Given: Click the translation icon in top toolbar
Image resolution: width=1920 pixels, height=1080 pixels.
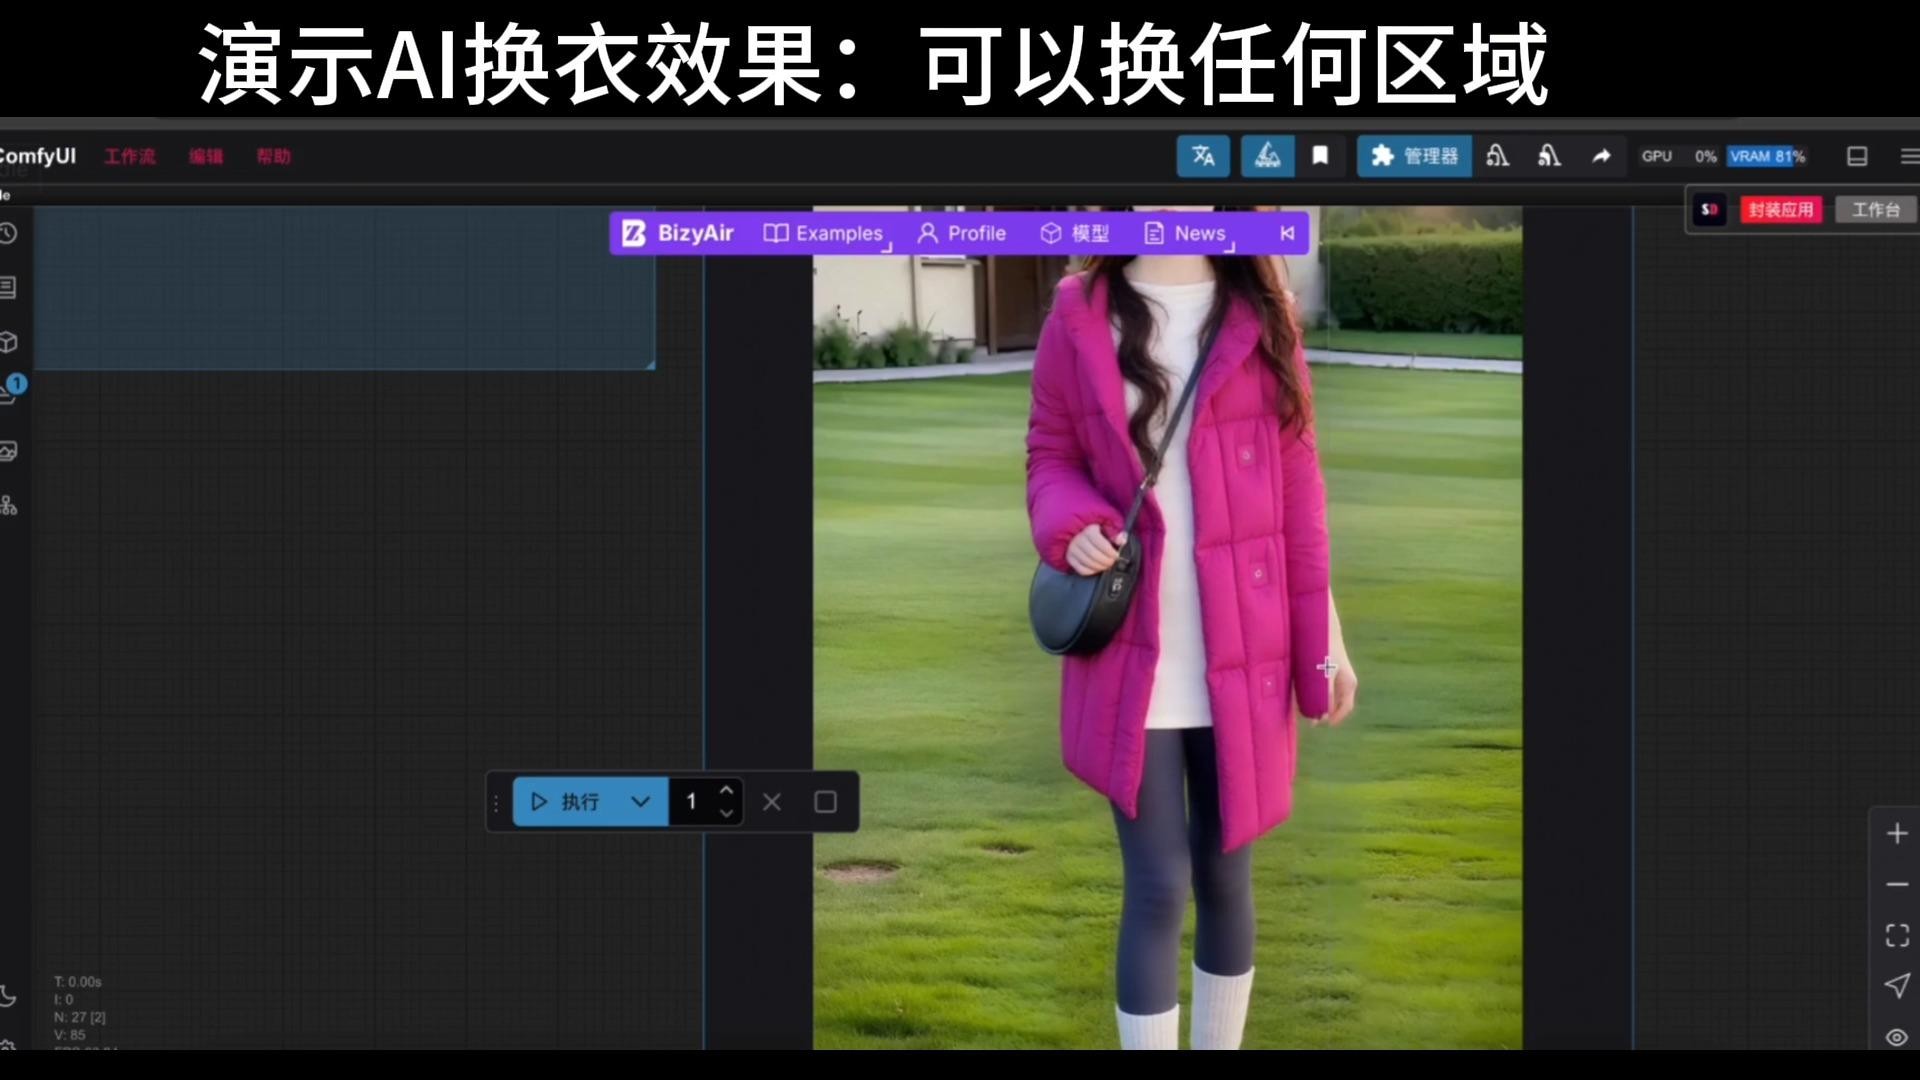Looking at the screenshot, I should pos(1202,156).
